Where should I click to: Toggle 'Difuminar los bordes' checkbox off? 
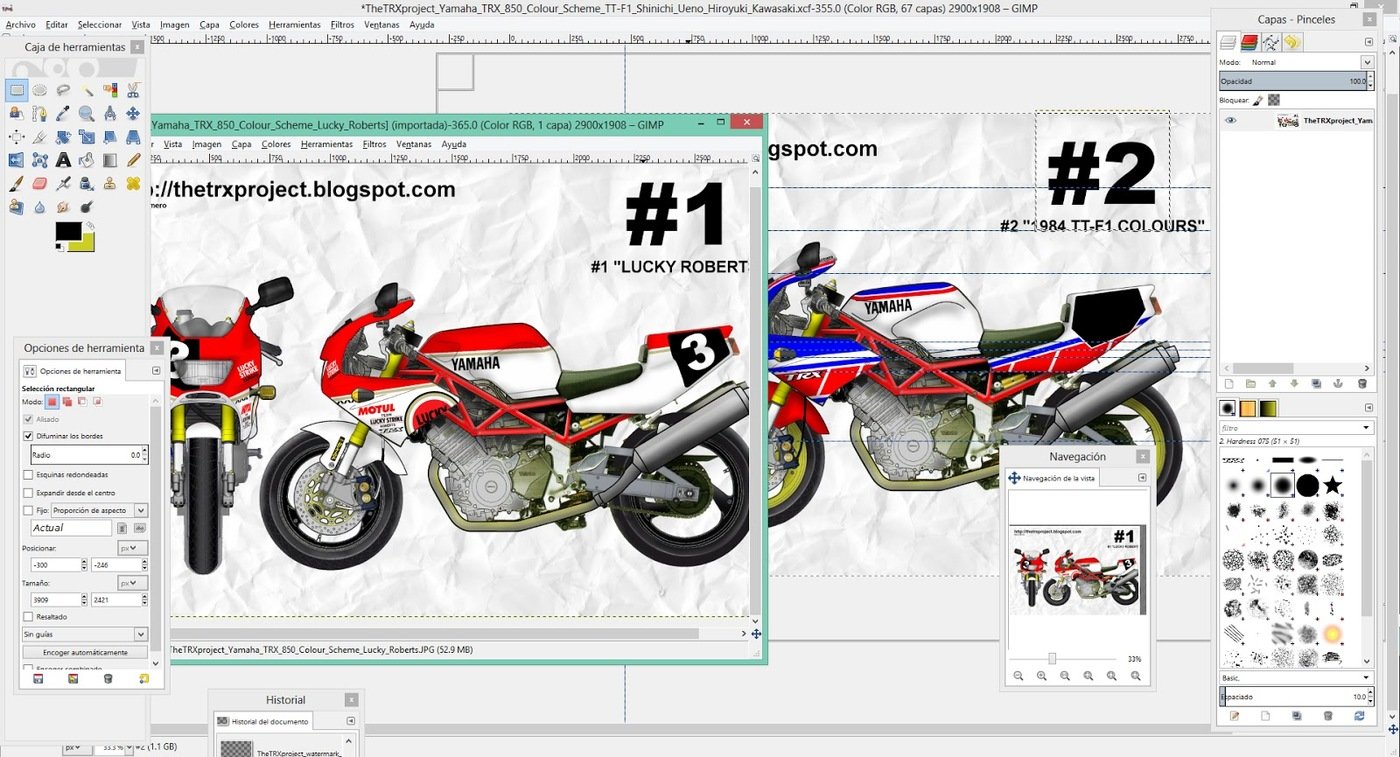pyautogui.click(x=28, y=435)
